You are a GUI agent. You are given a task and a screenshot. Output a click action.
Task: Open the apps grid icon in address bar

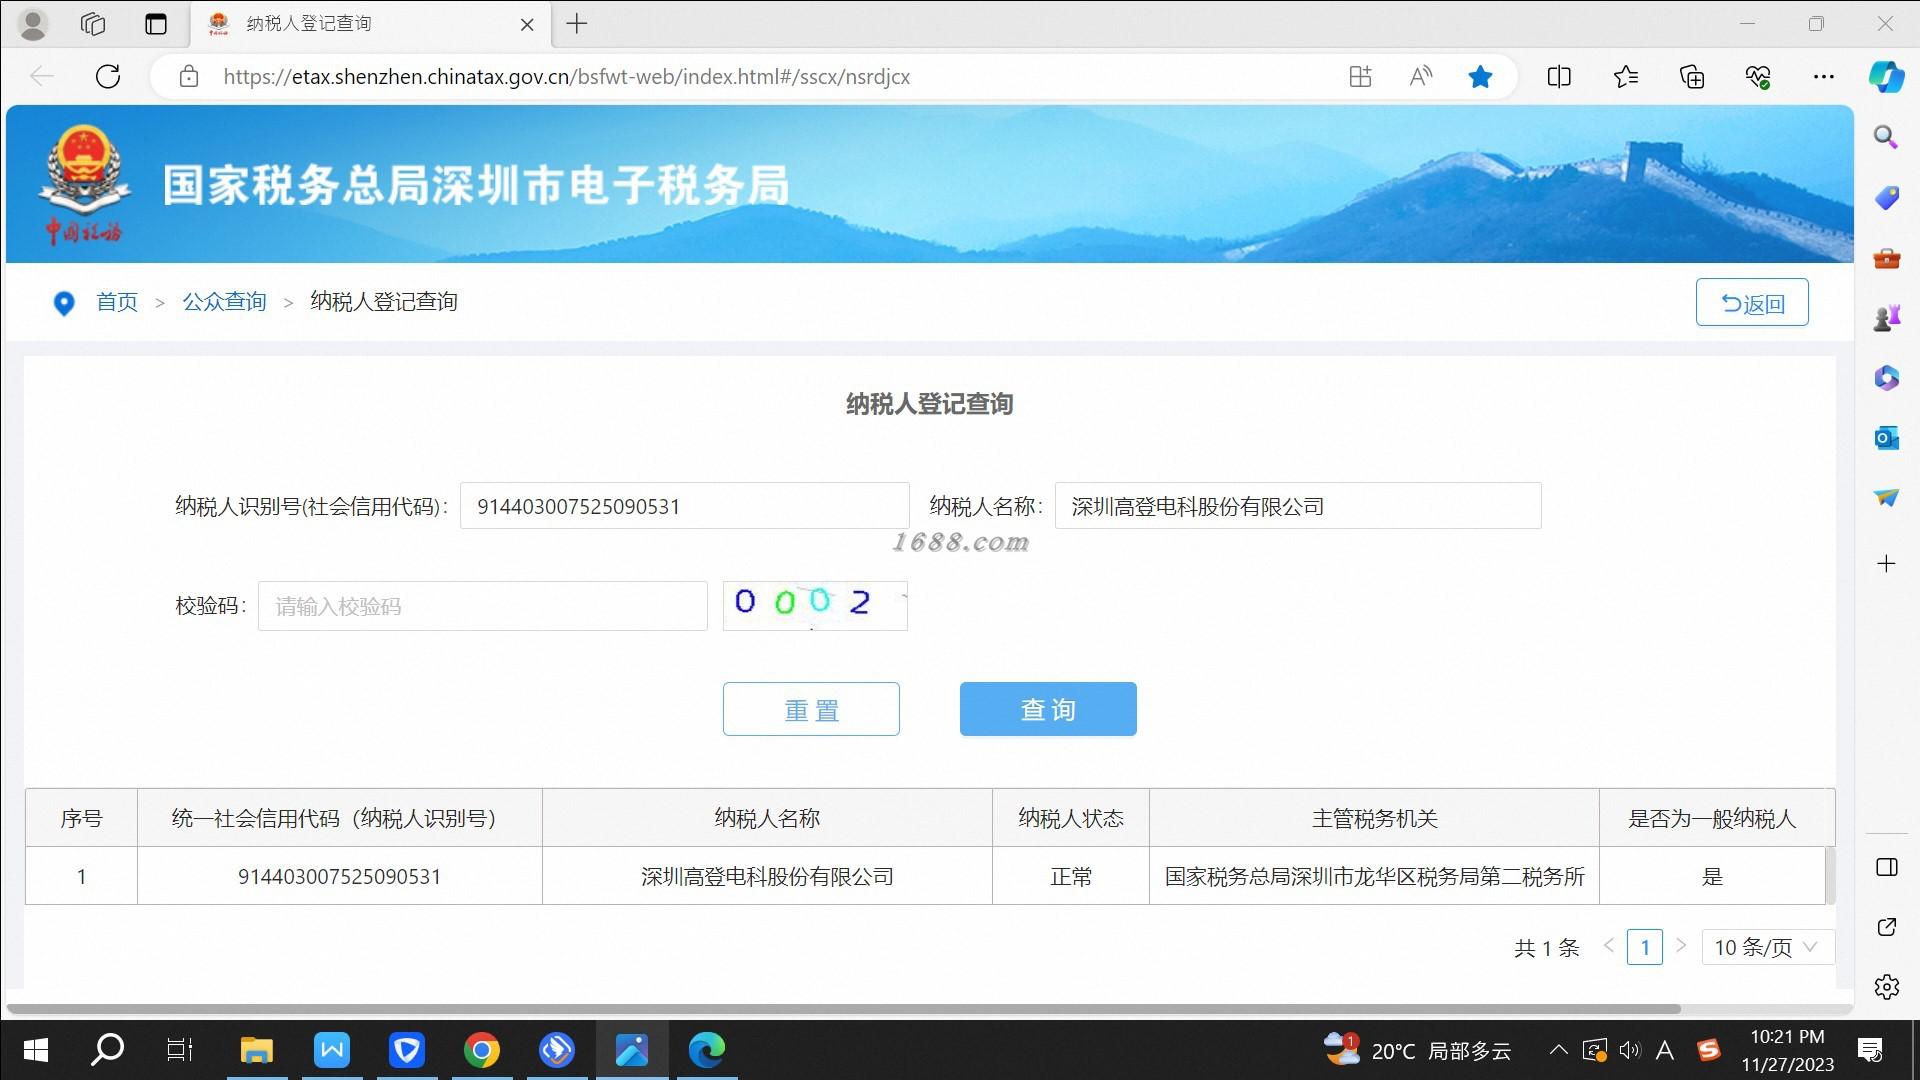click(x=1360, y=77)
